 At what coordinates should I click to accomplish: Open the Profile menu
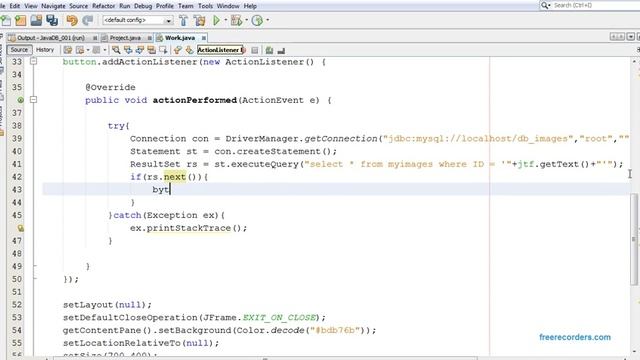pos(165,6)
